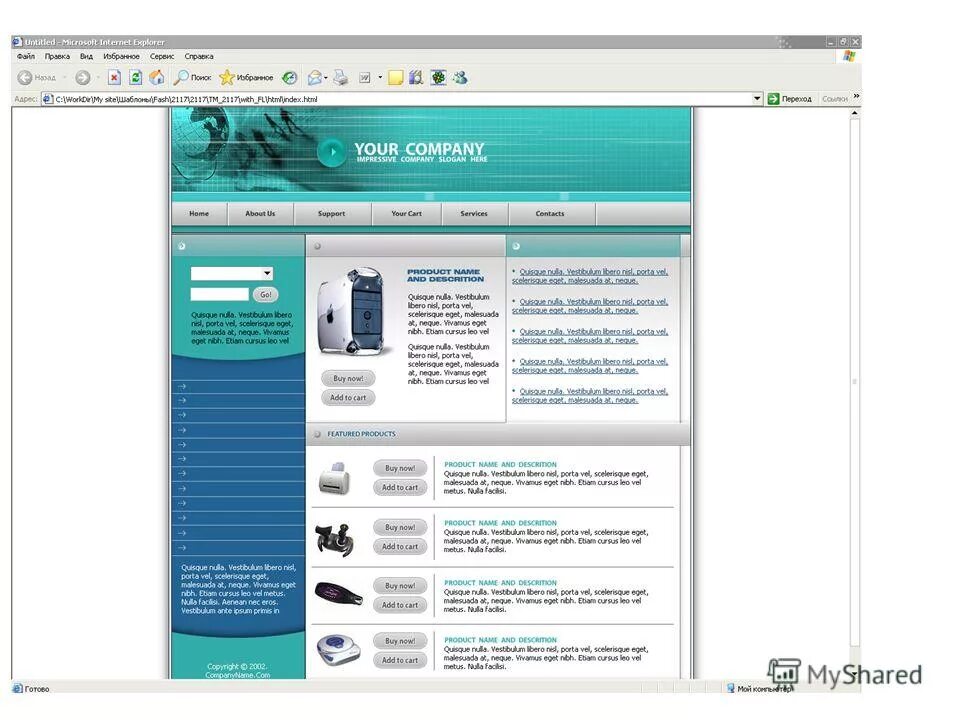
Task: Click Add to cart for the joystick product
Action: pyautogui.click(x=400, y=546)
